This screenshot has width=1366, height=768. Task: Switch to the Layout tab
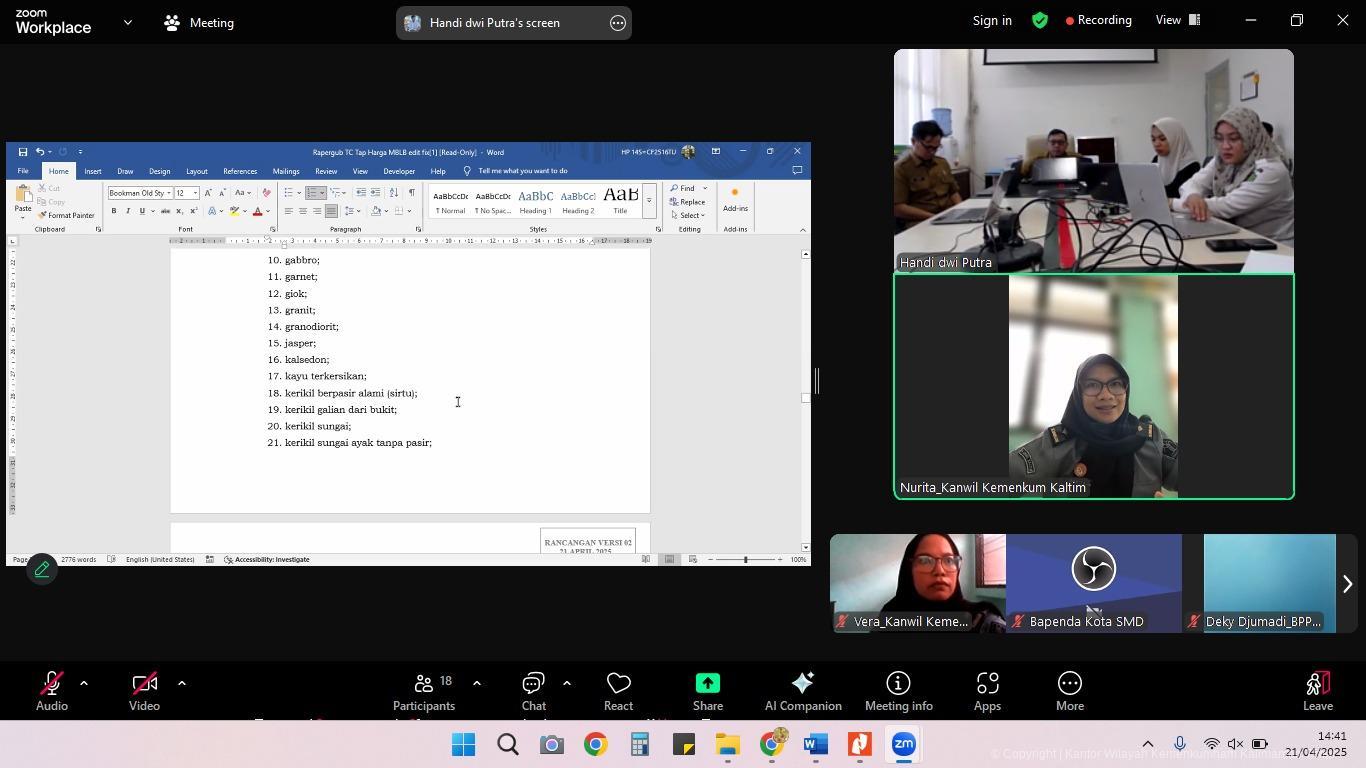[197, 171]
